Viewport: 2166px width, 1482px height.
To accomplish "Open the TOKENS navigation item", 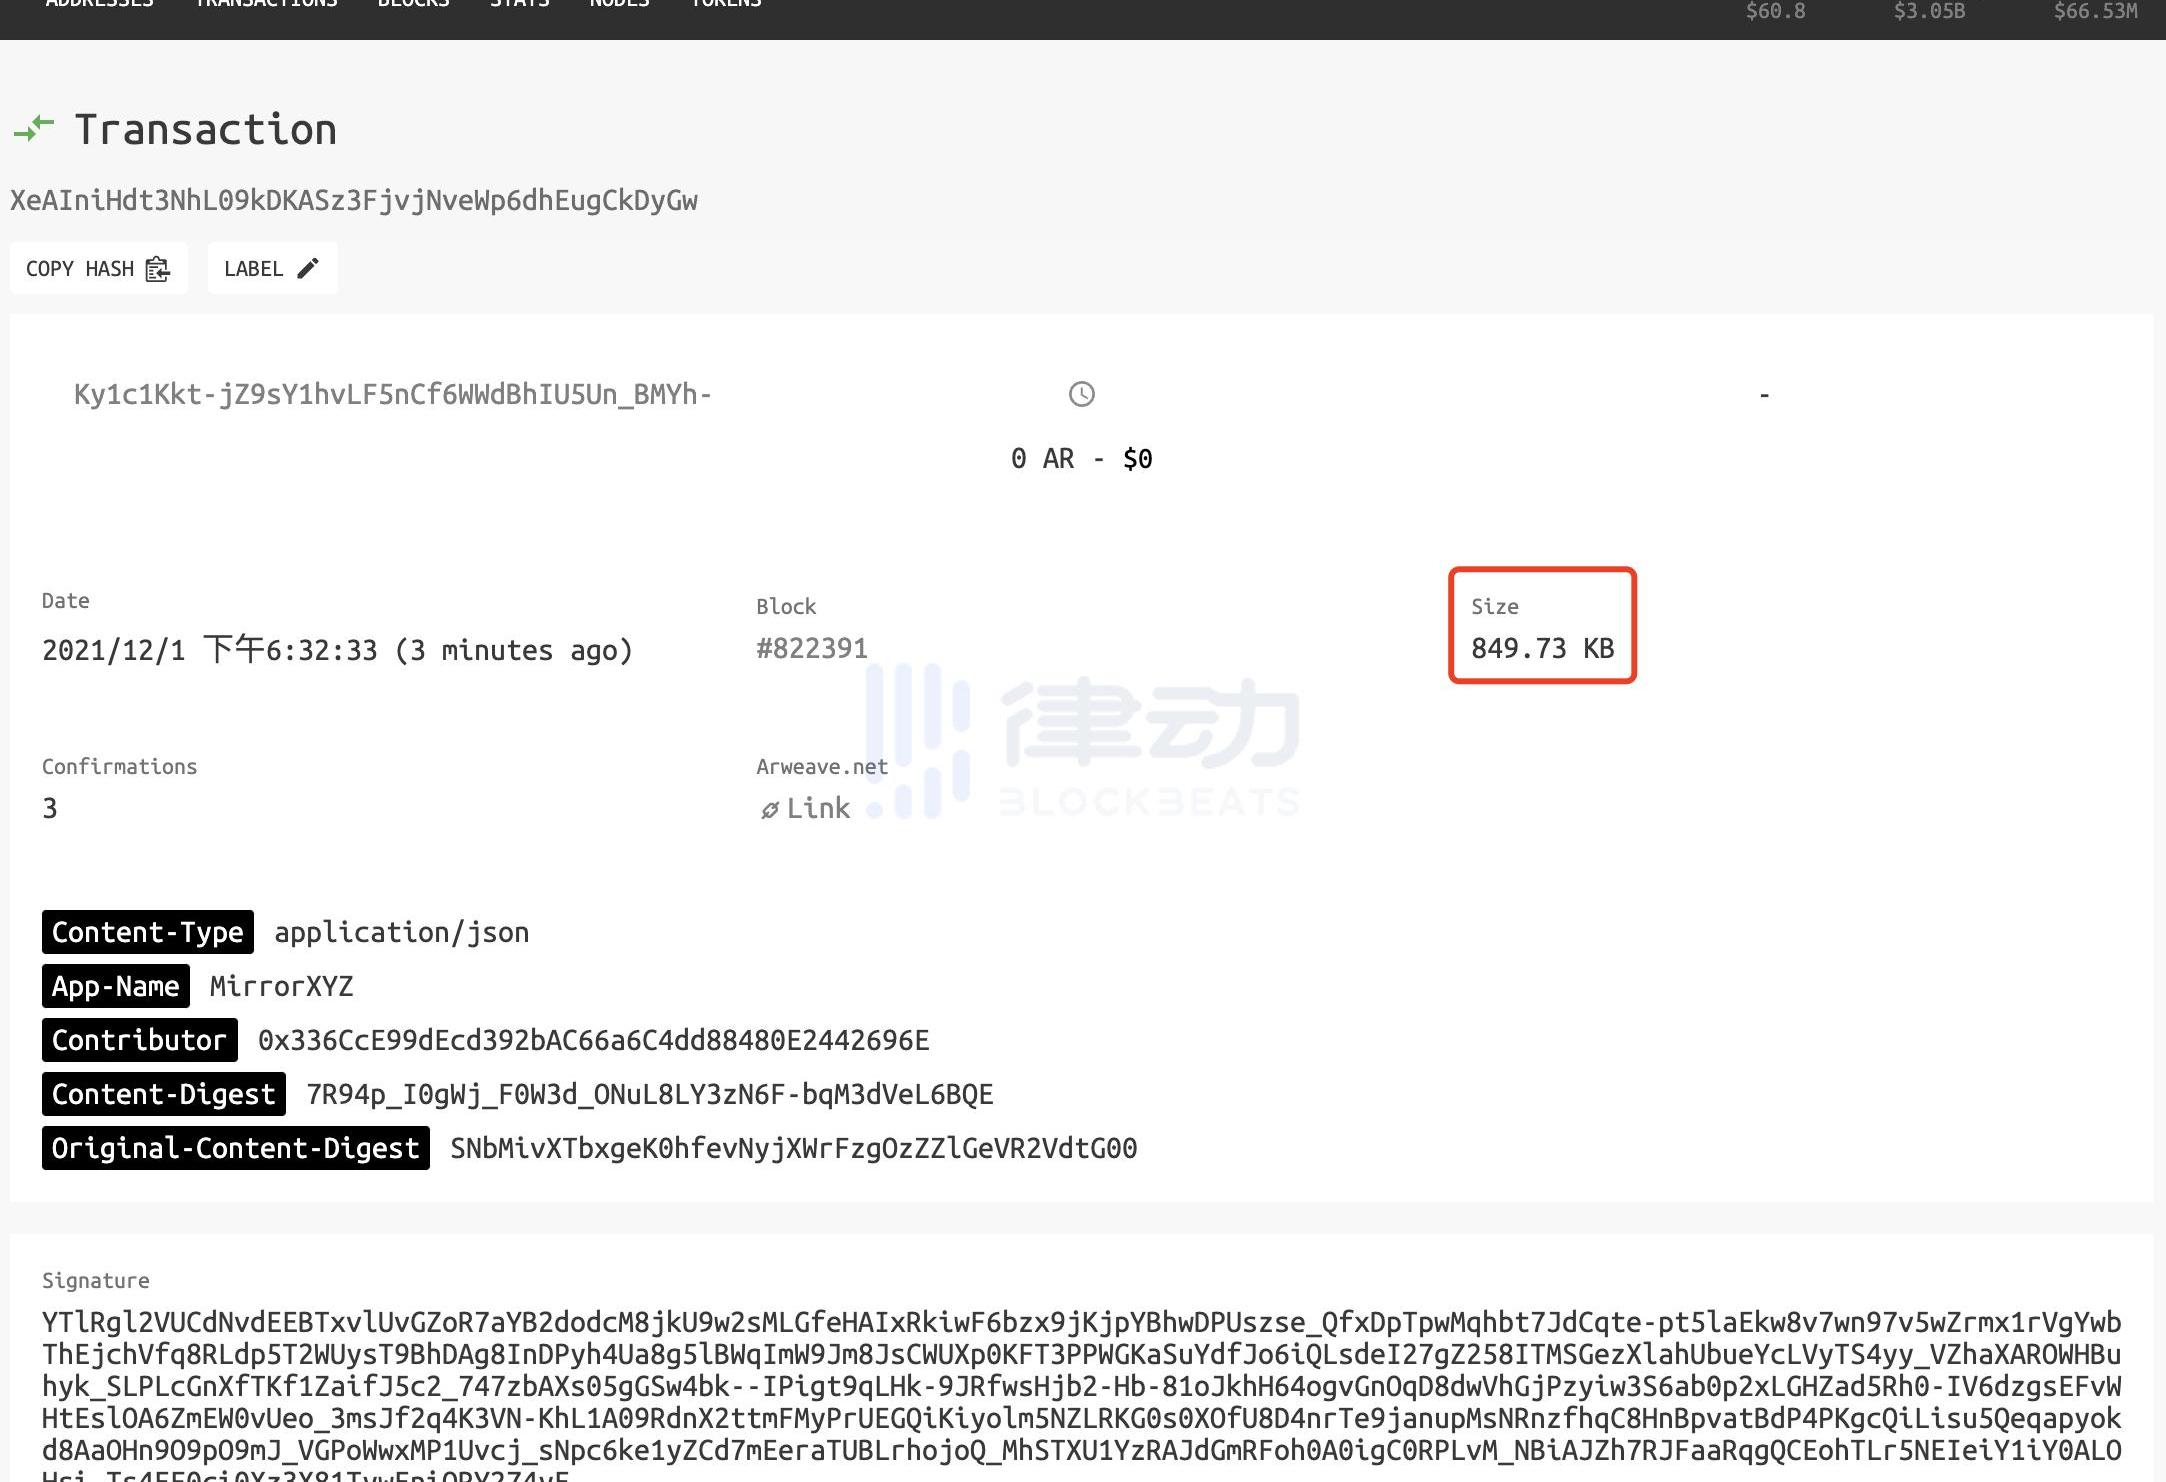I will click(726, 4).
